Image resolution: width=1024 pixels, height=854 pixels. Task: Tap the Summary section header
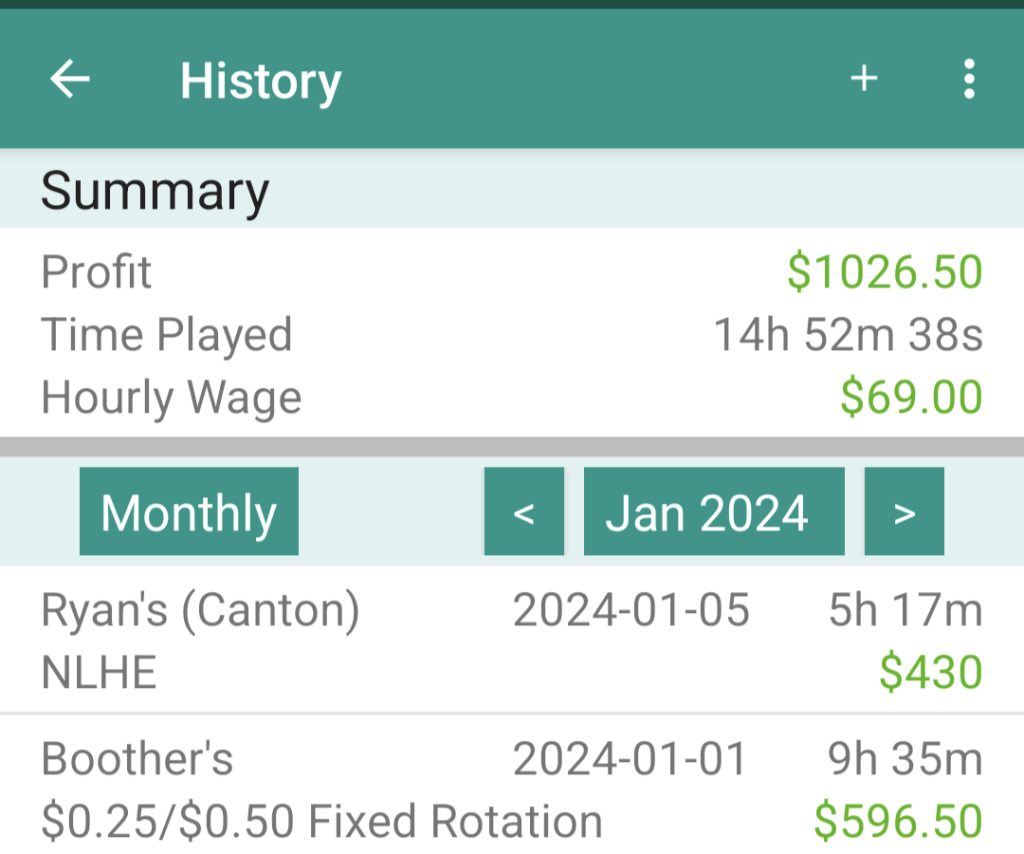155,190
